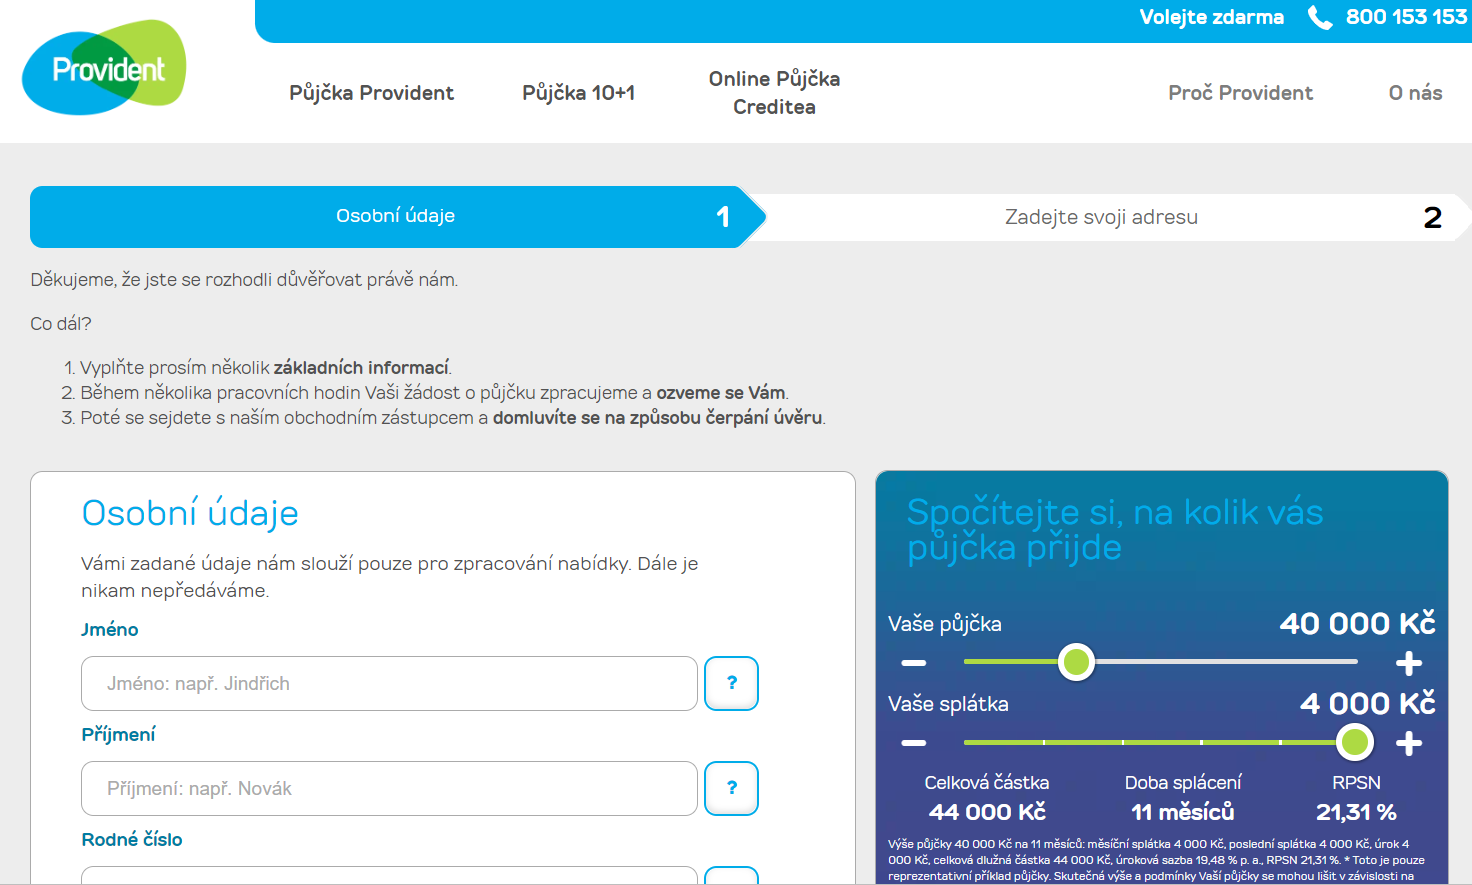
Task: Focus the Jméno input field
Action: click(389, 683)
